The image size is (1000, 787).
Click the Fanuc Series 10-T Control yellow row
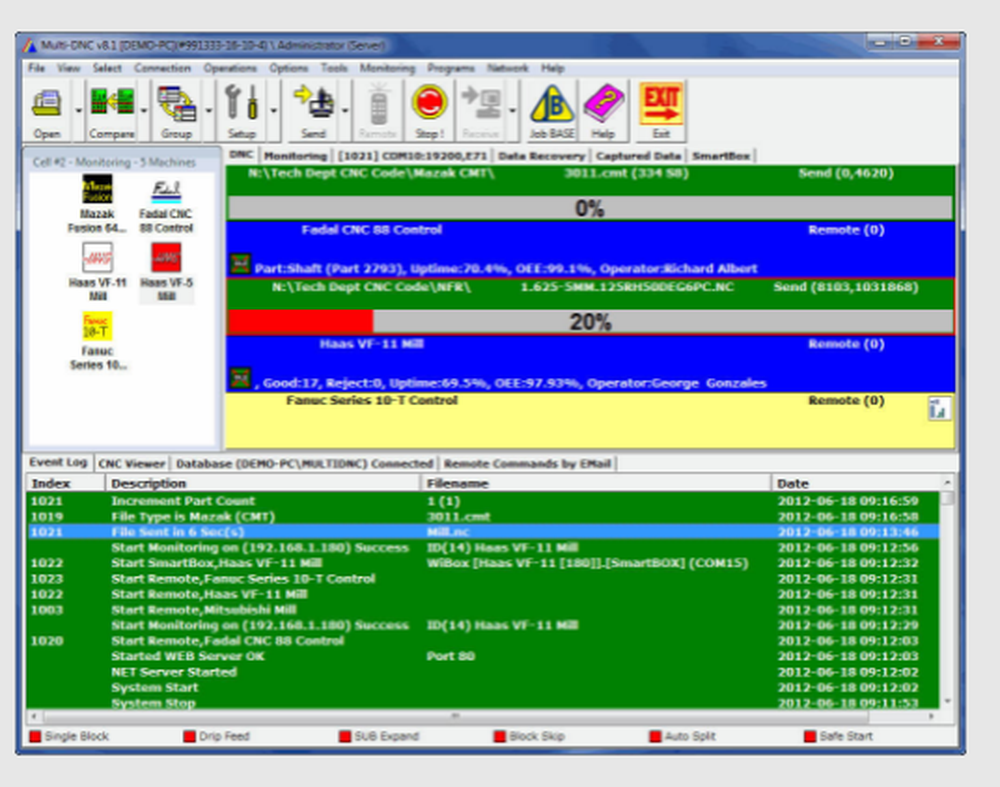click(x=590, y=420)
